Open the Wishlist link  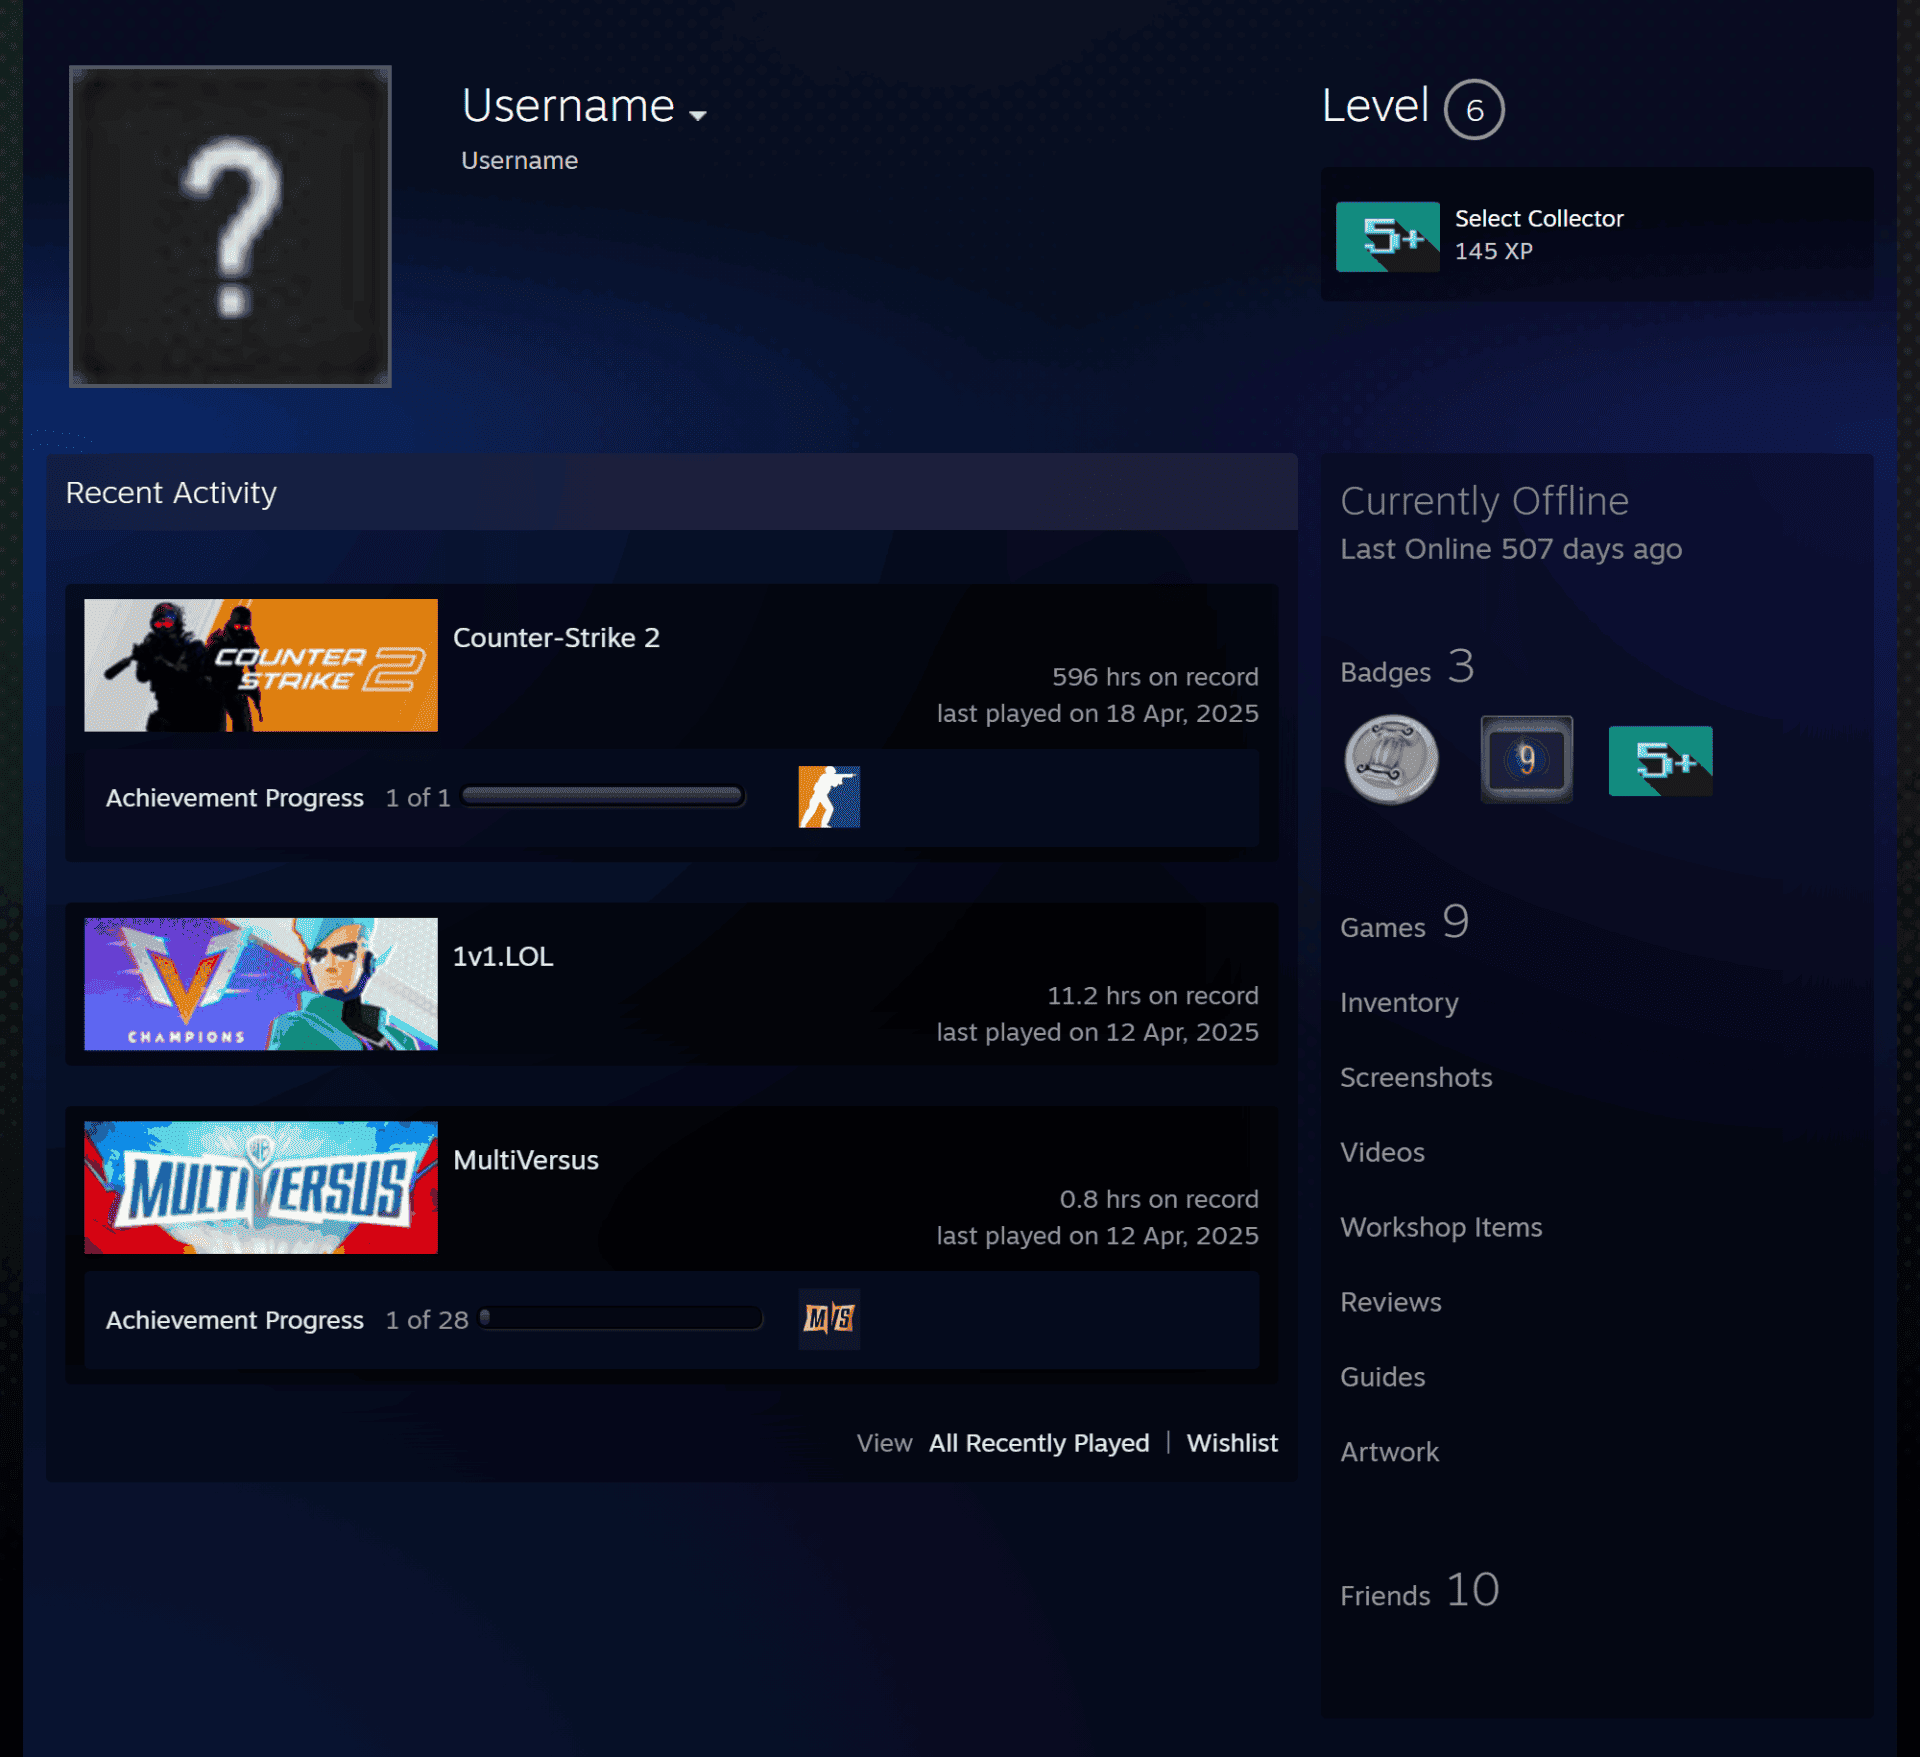1232,1443
